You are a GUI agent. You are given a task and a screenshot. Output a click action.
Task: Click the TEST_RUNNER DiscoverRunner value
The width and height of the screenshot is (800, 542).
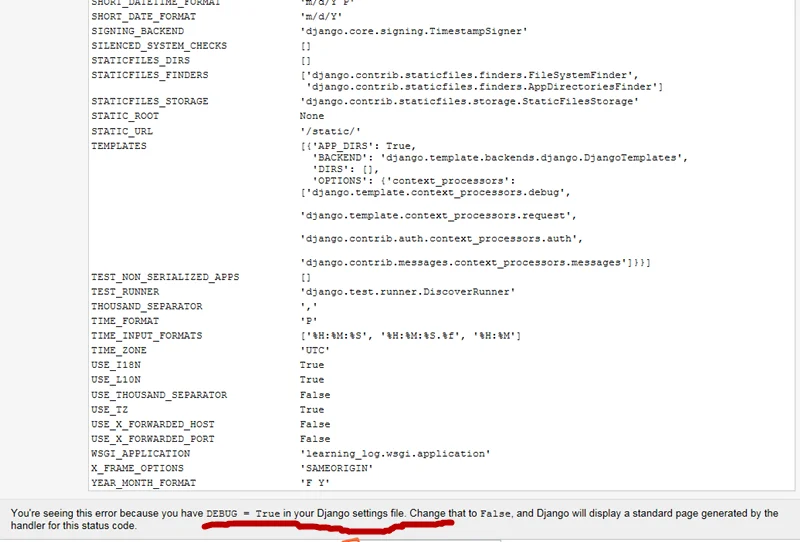click(x=407, y=291)
